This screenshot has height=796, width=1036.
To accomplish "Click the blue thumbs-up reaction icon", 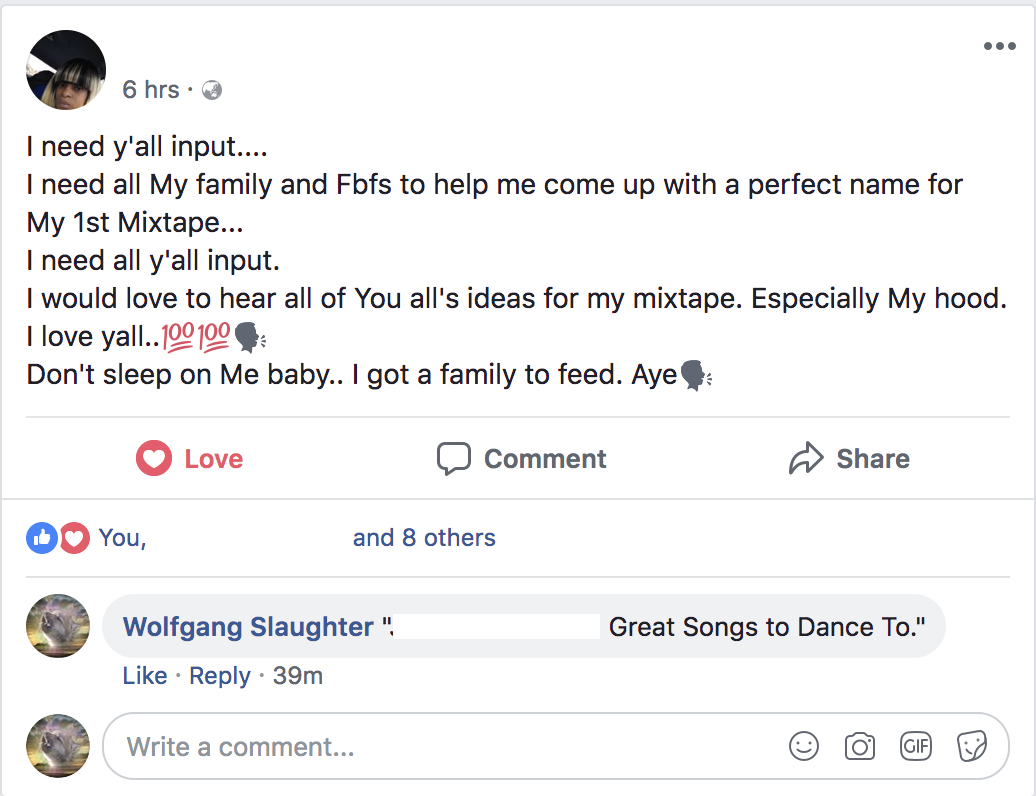I will (41, 538).
